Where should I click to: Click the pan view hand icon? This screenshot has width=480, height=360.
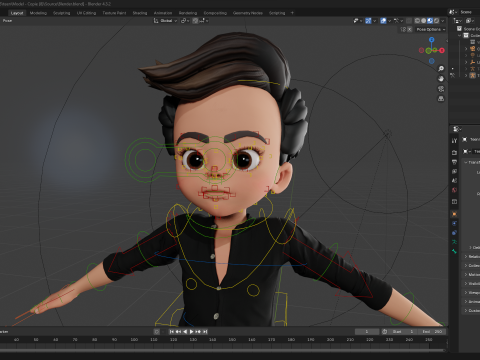(x=441, y=79)
